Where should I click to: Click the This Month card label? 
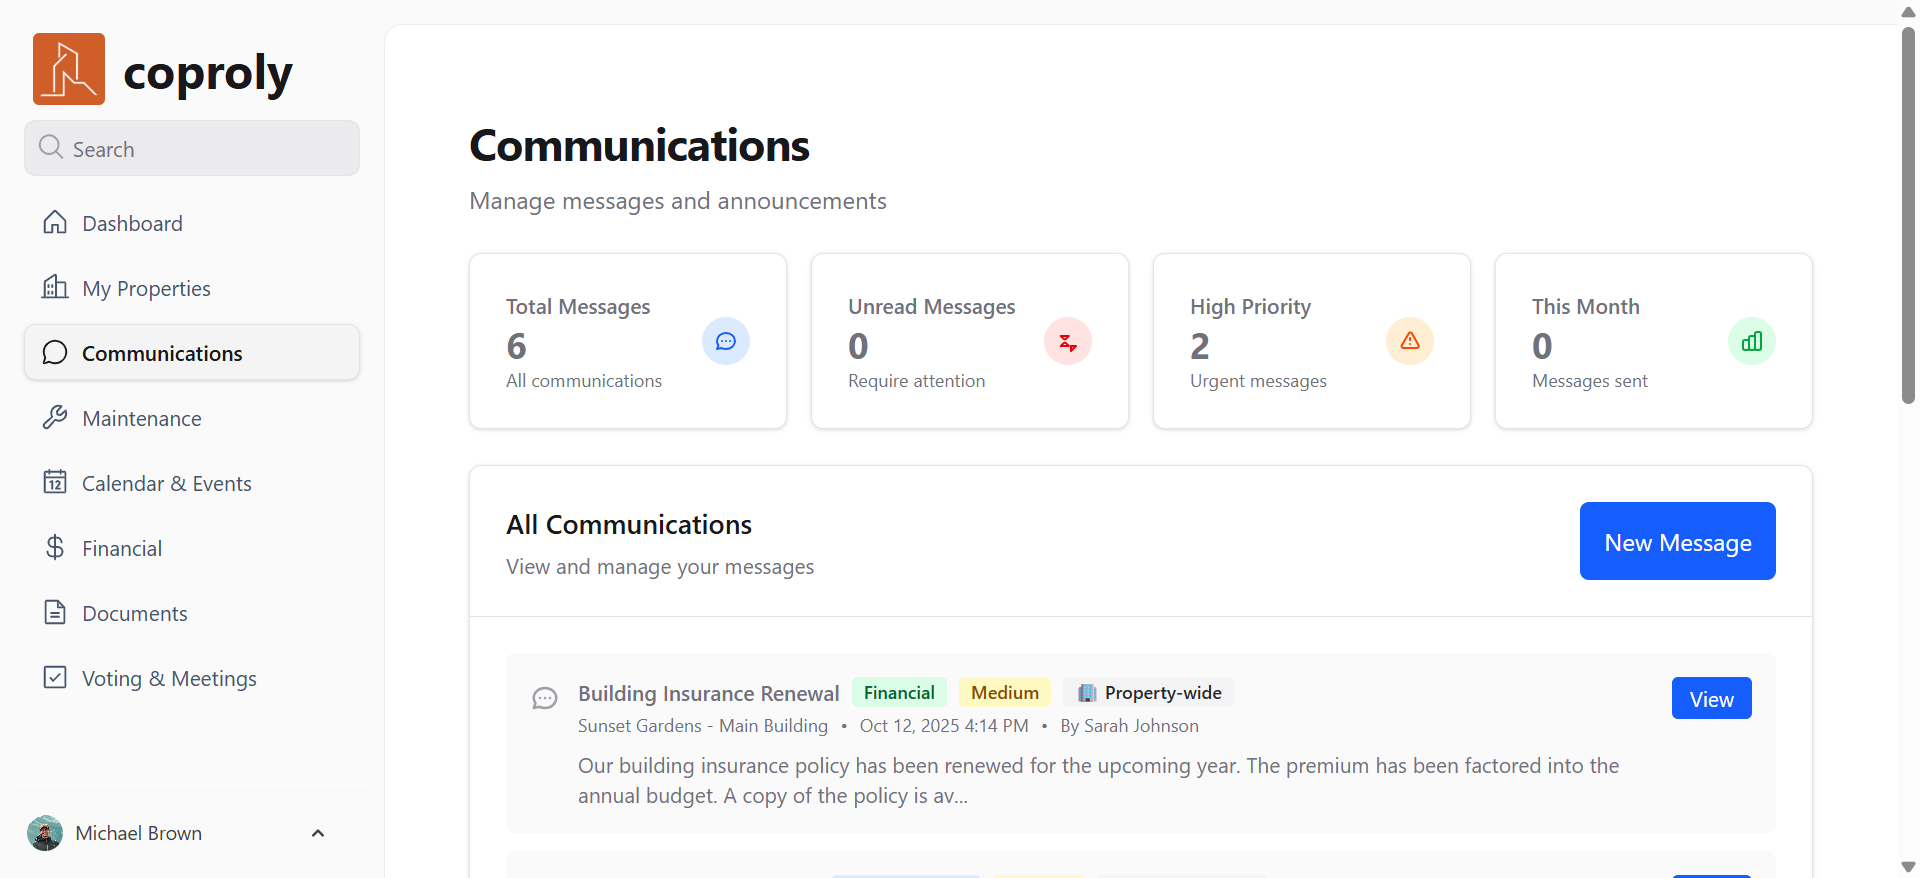[x=1586, y=306]
